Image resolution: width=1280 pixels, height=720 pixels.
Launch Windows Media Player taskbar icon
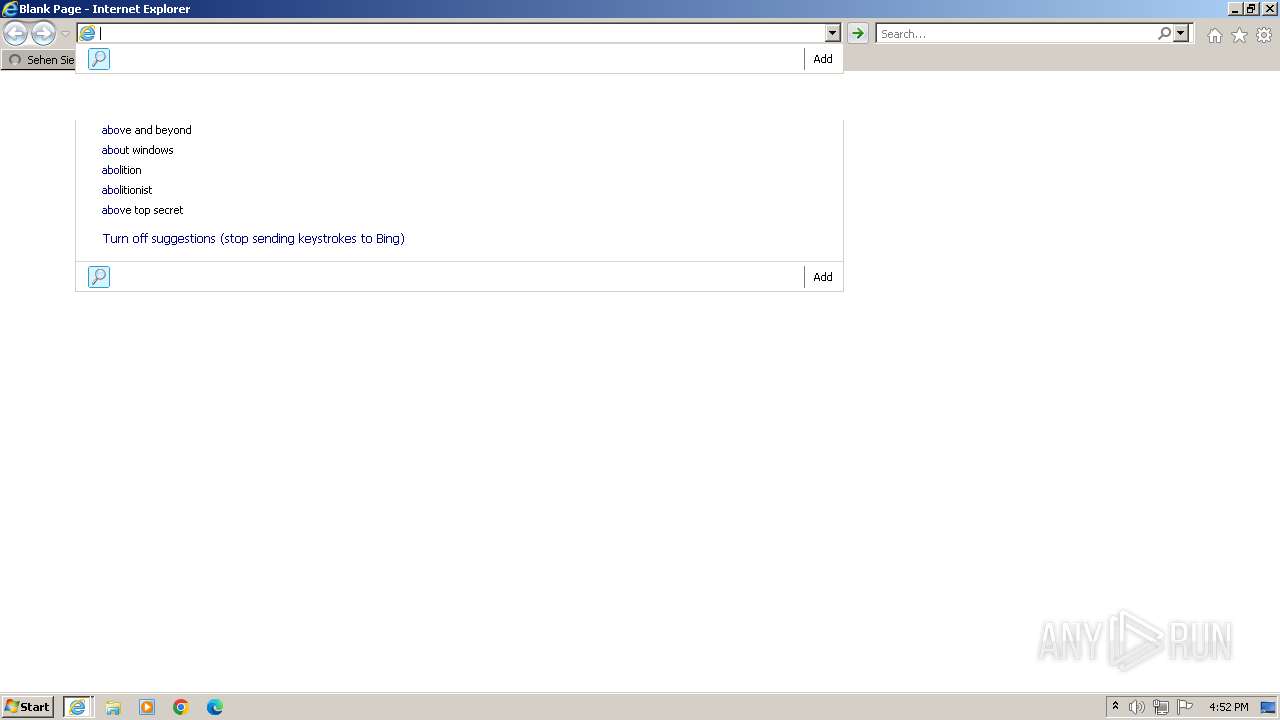click(147, 707)
